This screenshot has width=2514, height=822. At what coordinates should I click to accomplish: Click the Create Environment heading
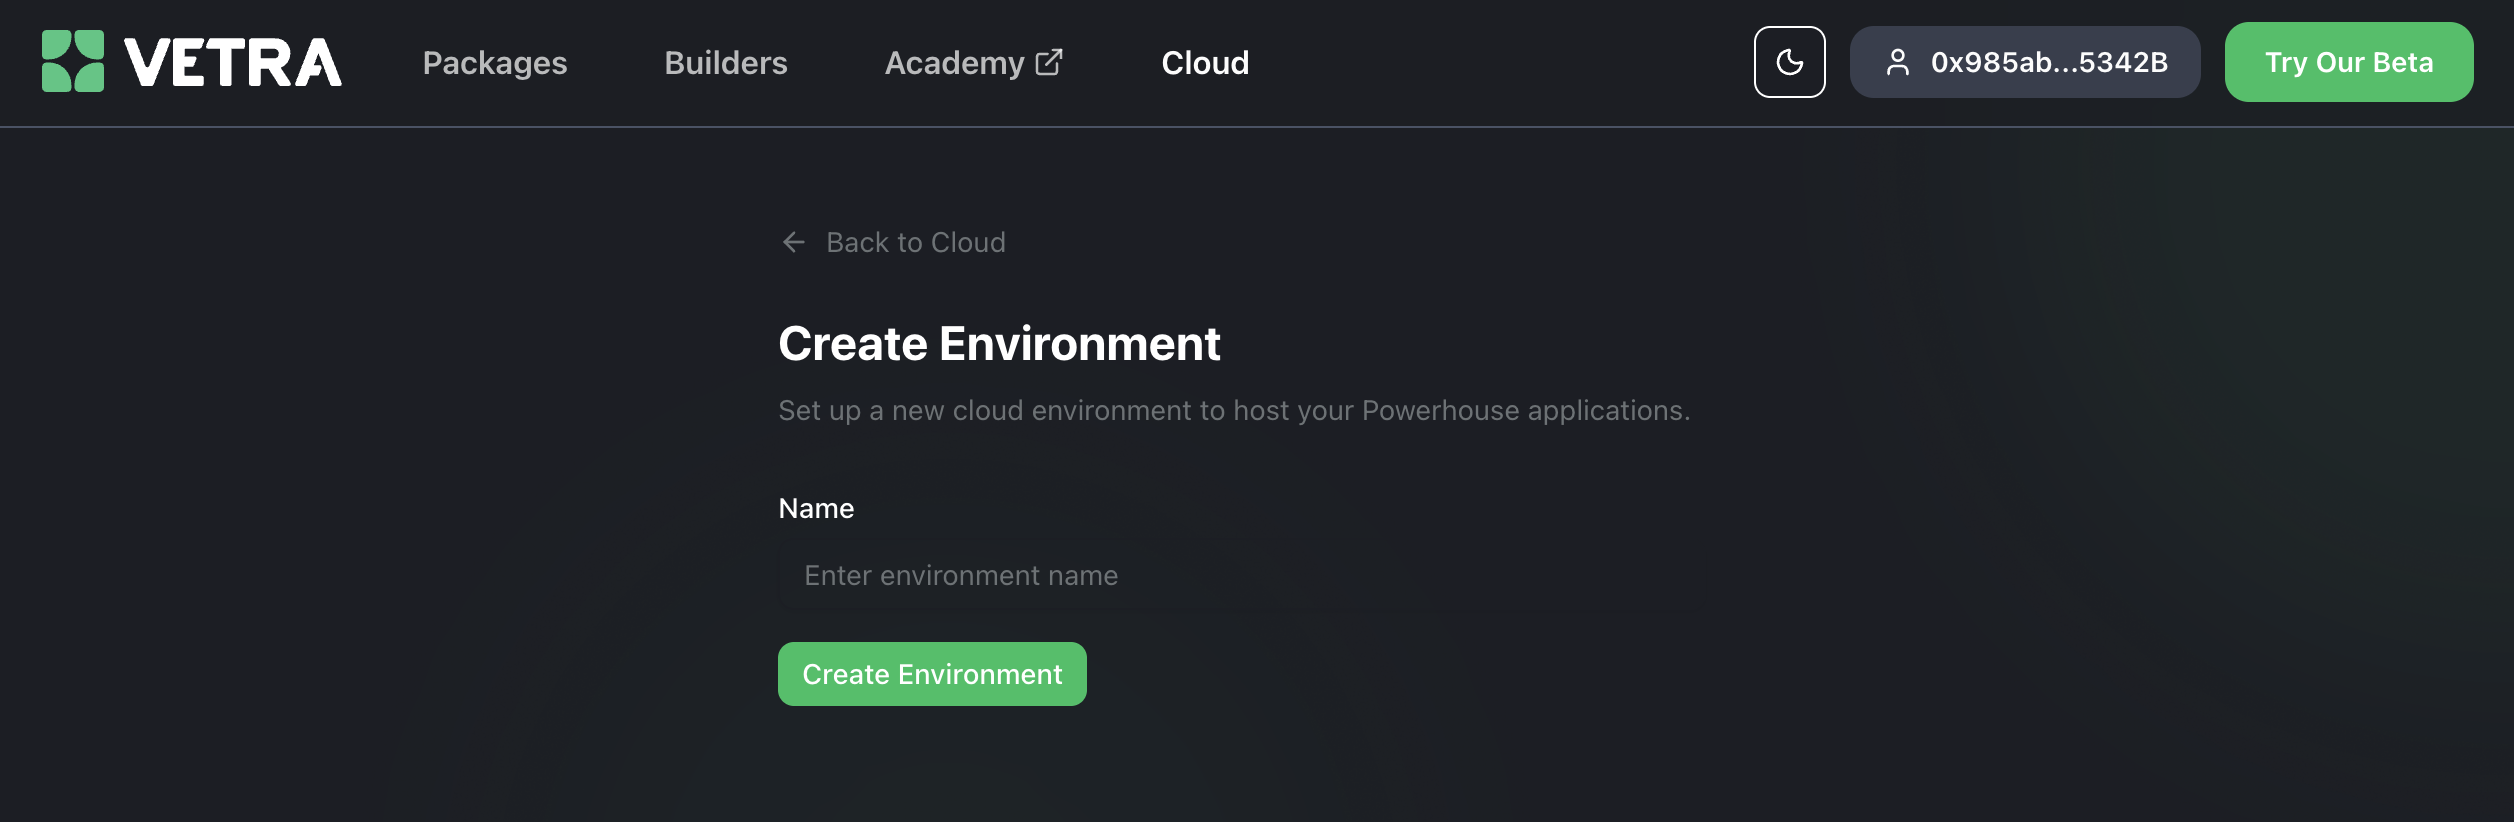point(999,344)
